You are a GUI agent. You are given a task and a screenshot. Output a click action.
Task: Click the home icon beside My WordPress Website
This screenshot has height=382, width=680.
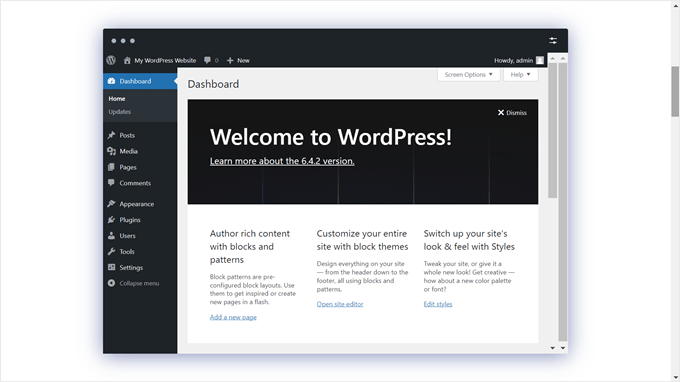[127, 60]
